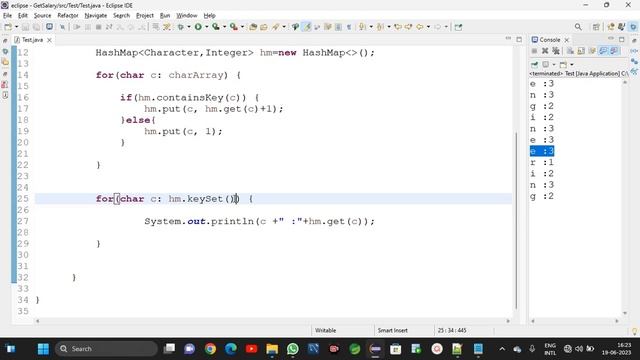Click the Pin Editor icon
This screenshot has width=640, height=360.
(x=458, y=27)
